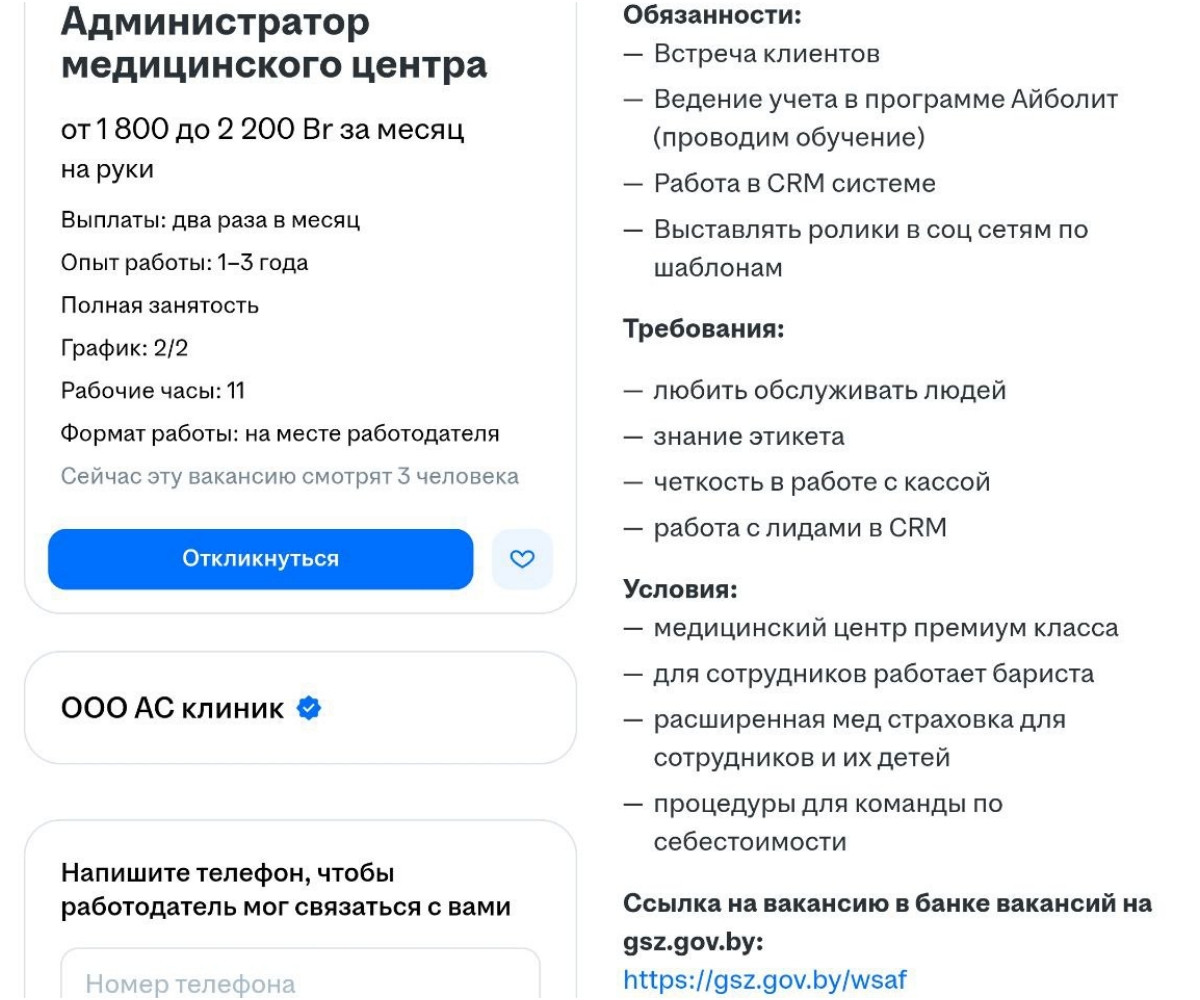This screenshot has width=1200, height=1000.
Task: Click the График: 2/2 line
Action: [x=118, y=349]
